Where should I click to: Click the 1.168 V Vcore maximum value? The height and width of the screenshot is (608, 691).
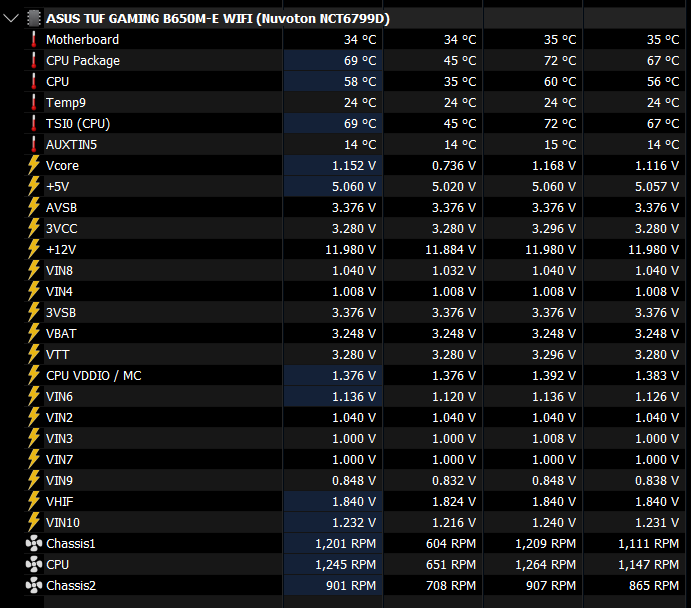point(554,165)
